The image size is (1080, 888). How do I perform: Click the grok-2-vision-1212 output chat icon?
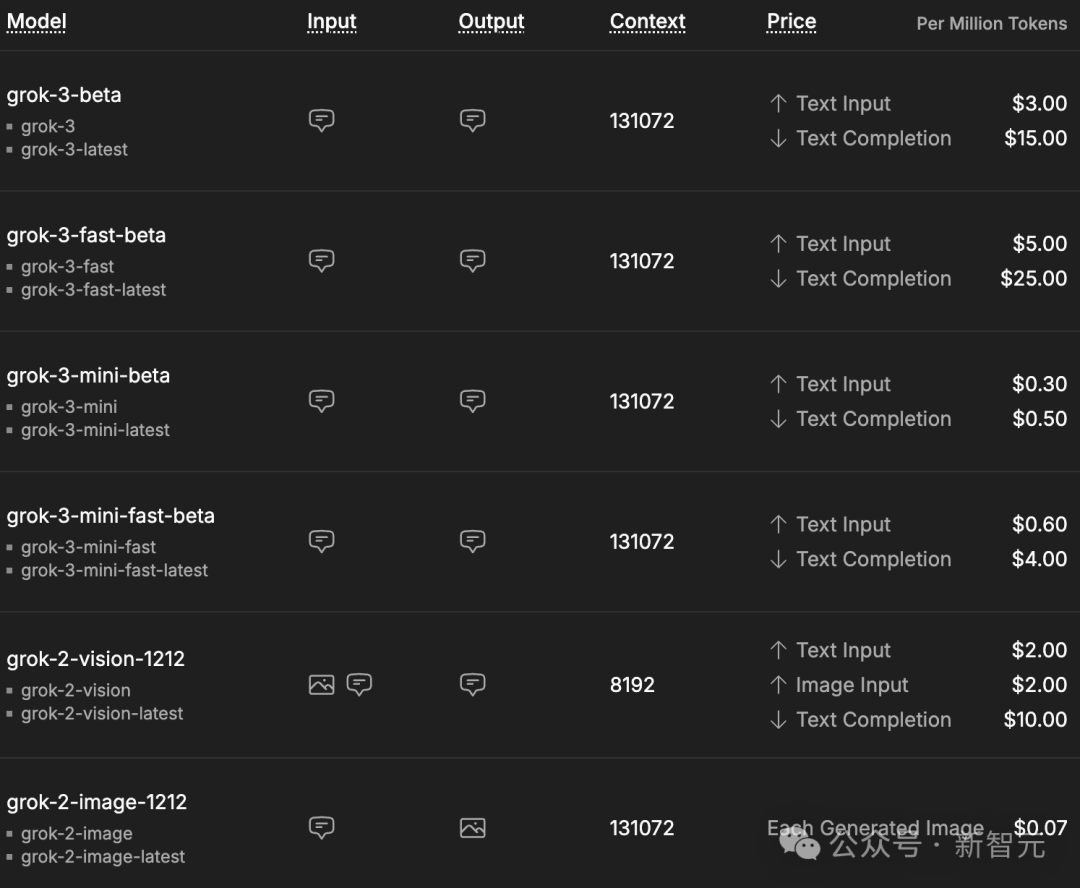point(472,685)
